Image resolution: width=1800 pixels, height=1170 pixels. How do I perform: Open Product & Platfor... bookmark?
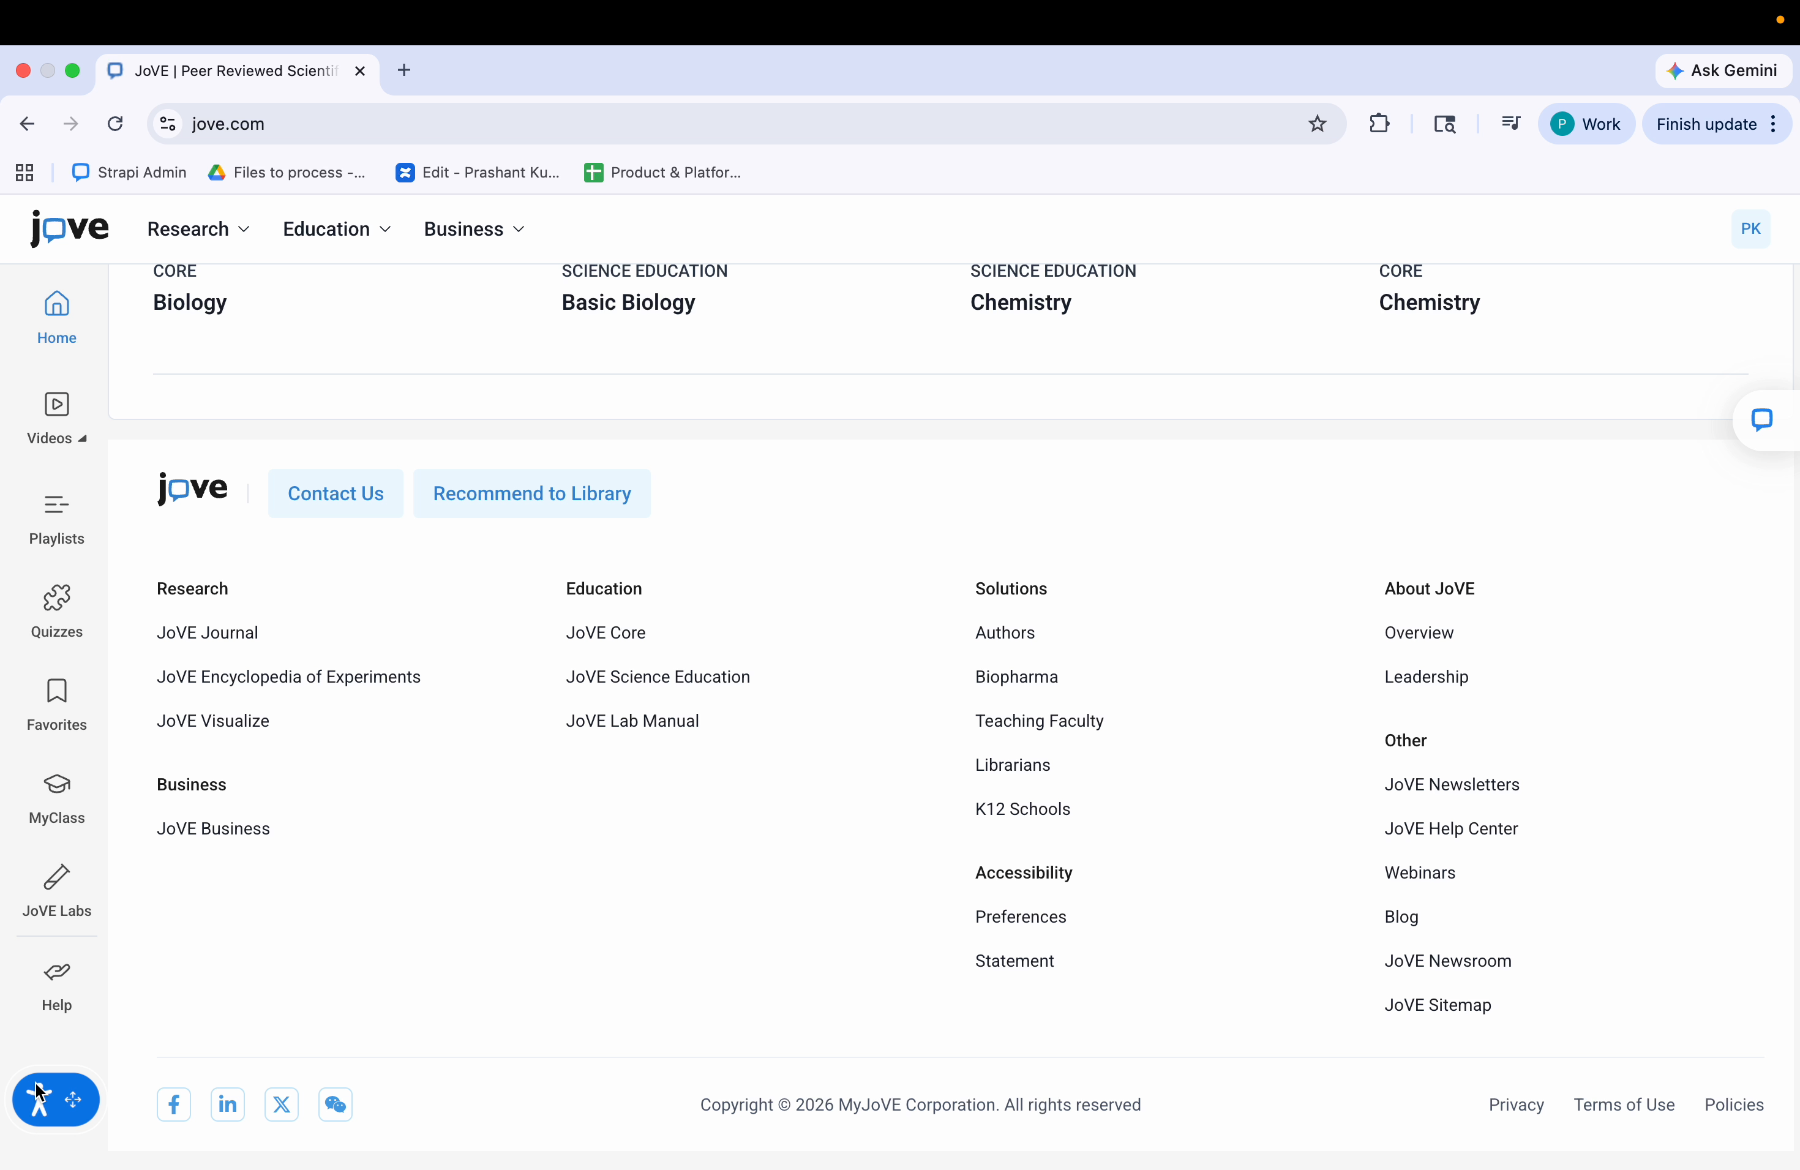tap(663, 173)
